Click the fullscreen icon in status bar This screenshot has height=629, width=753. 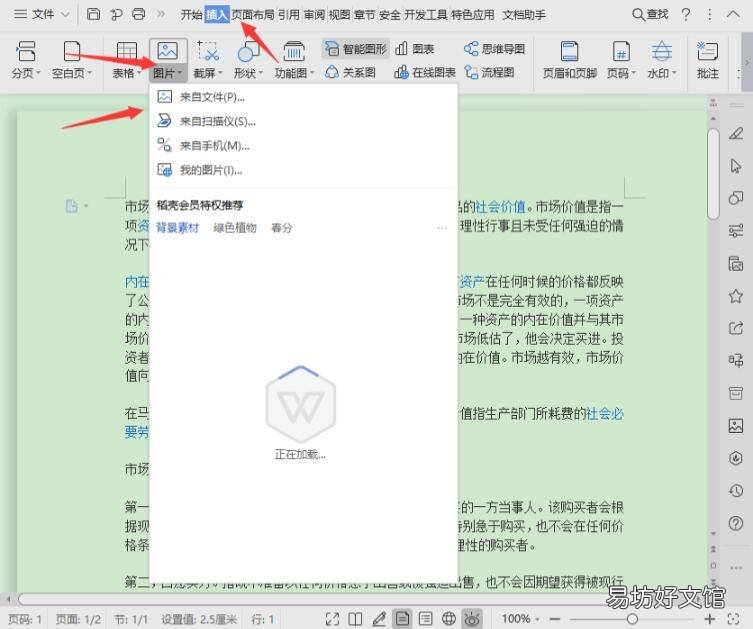point(332,619)
